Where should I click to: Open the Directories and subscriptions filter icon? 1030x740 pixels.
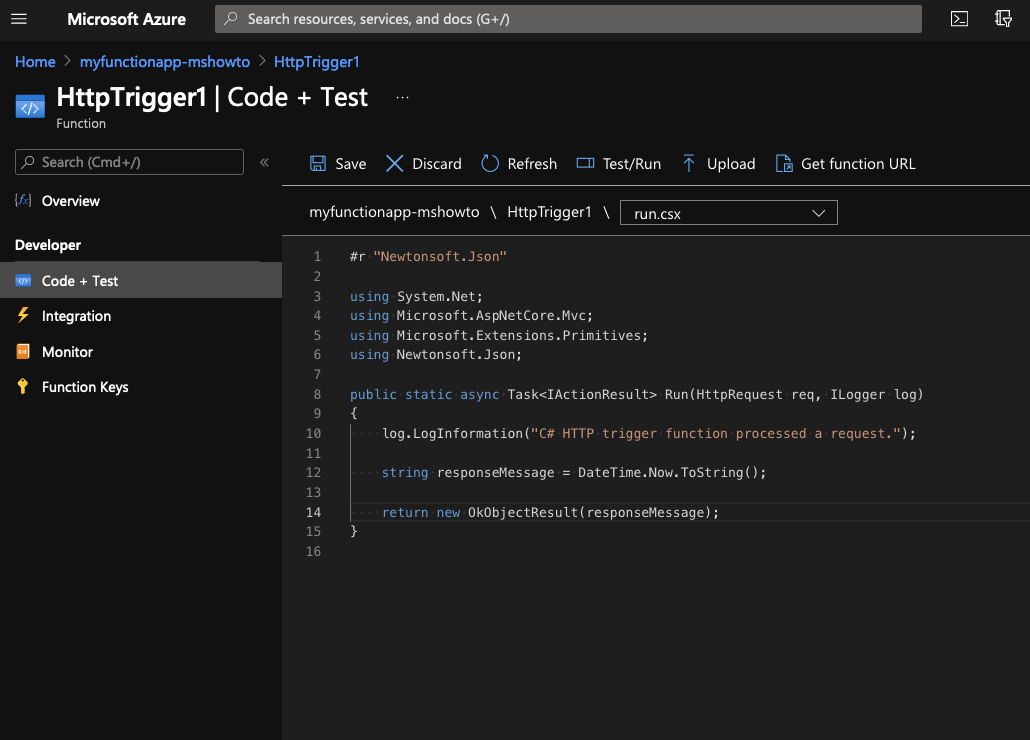(x=1003, y=19)
